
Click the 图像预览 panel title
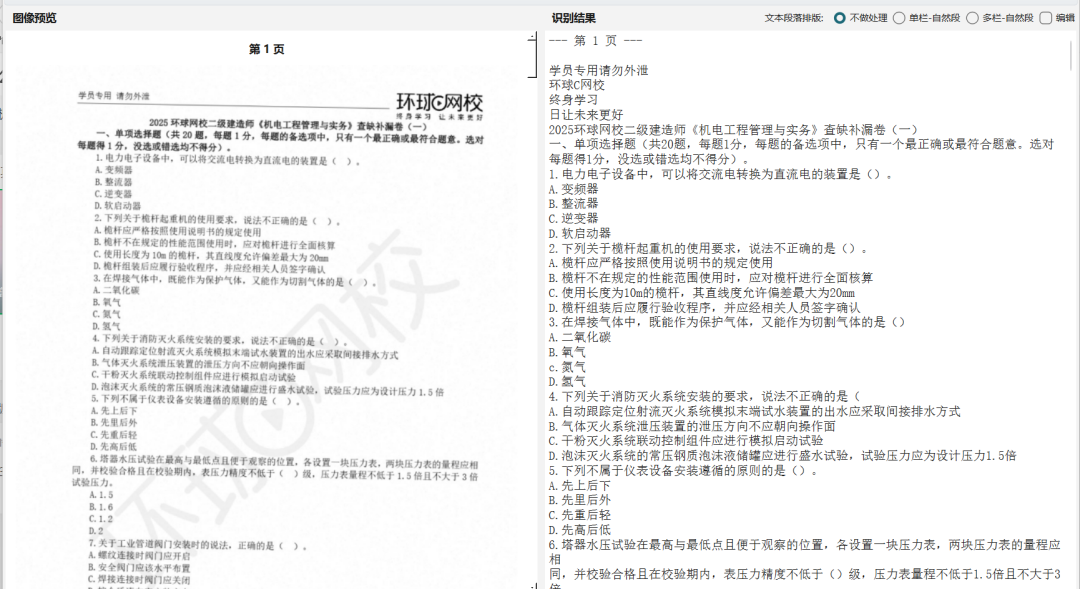point(34,18)
